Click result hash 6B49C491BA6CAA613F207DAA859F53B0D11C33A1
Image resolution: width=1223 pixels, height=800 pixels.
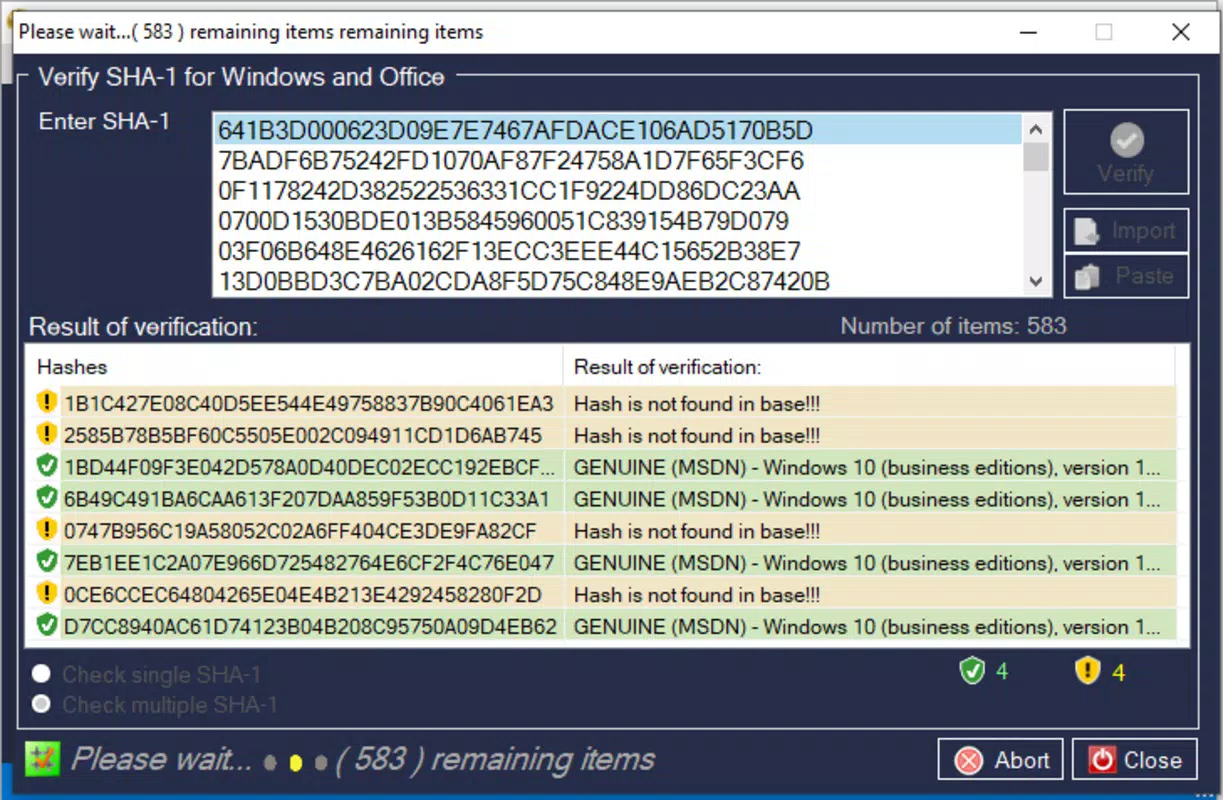tap(307, 500)
